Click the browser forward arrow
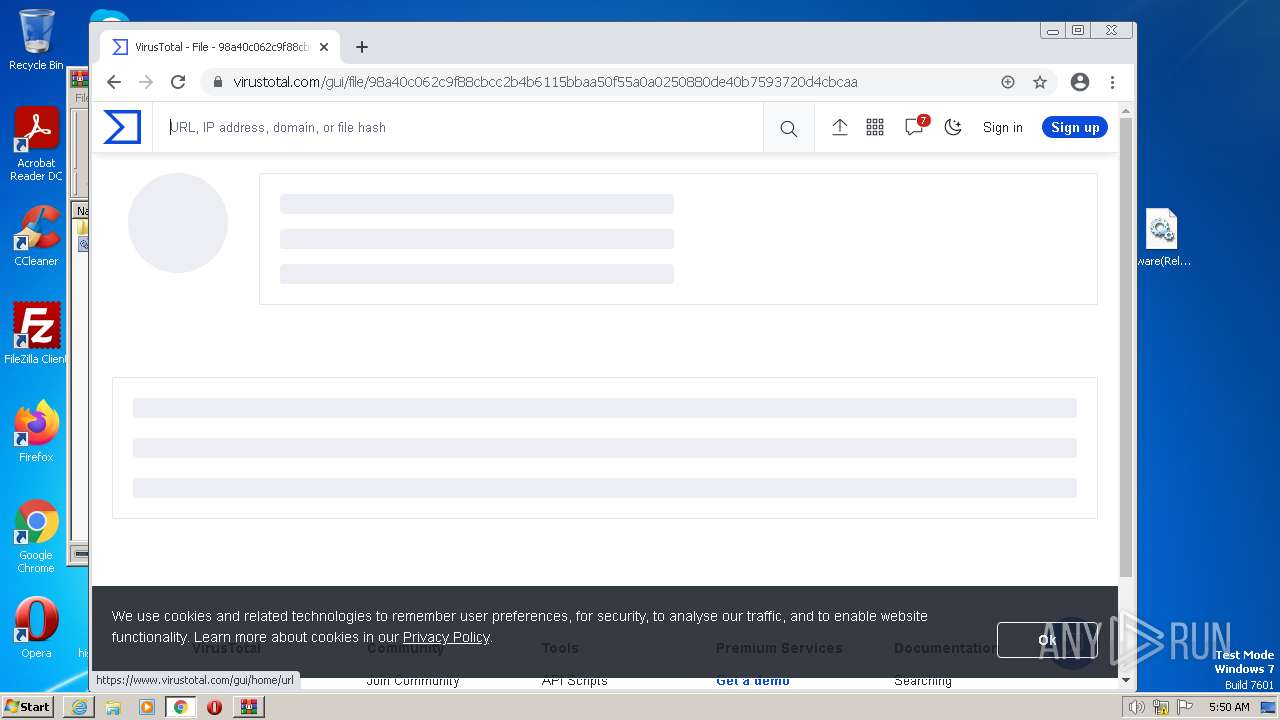Viewport: 1280px width, 720px height. point(146,82)
